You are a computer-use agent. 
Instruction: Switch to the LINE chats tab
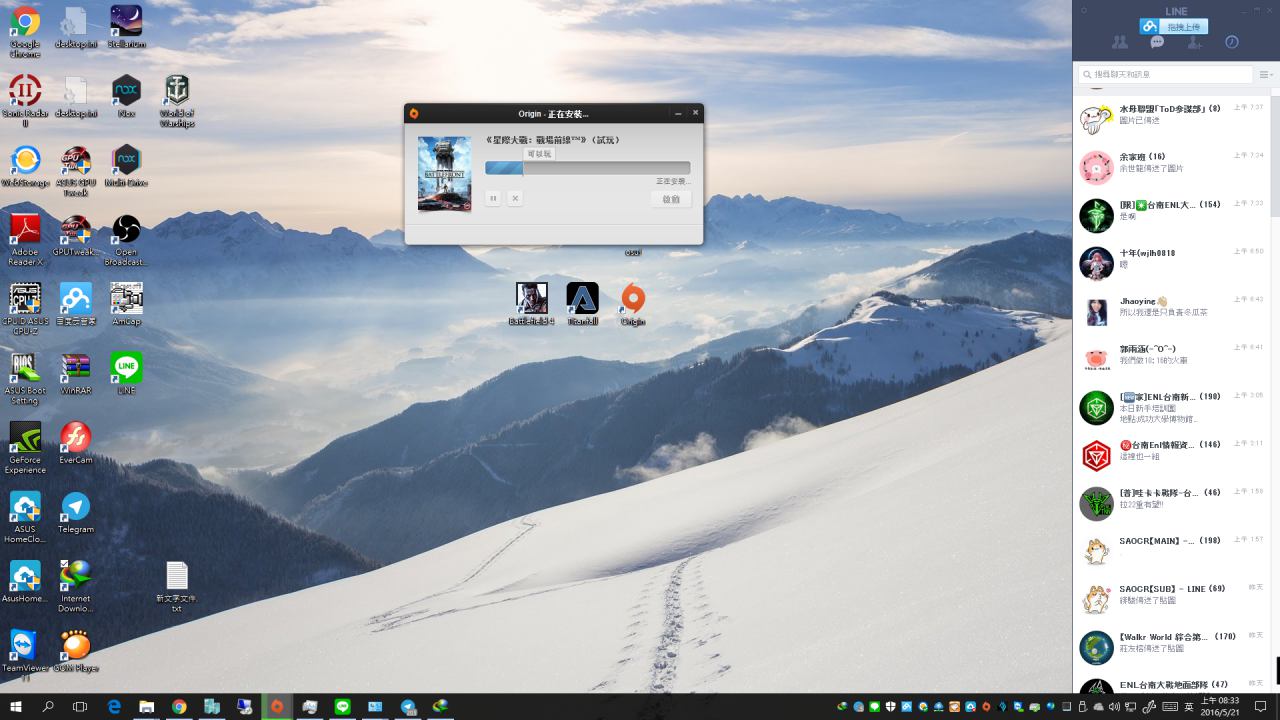[1157, 43]
